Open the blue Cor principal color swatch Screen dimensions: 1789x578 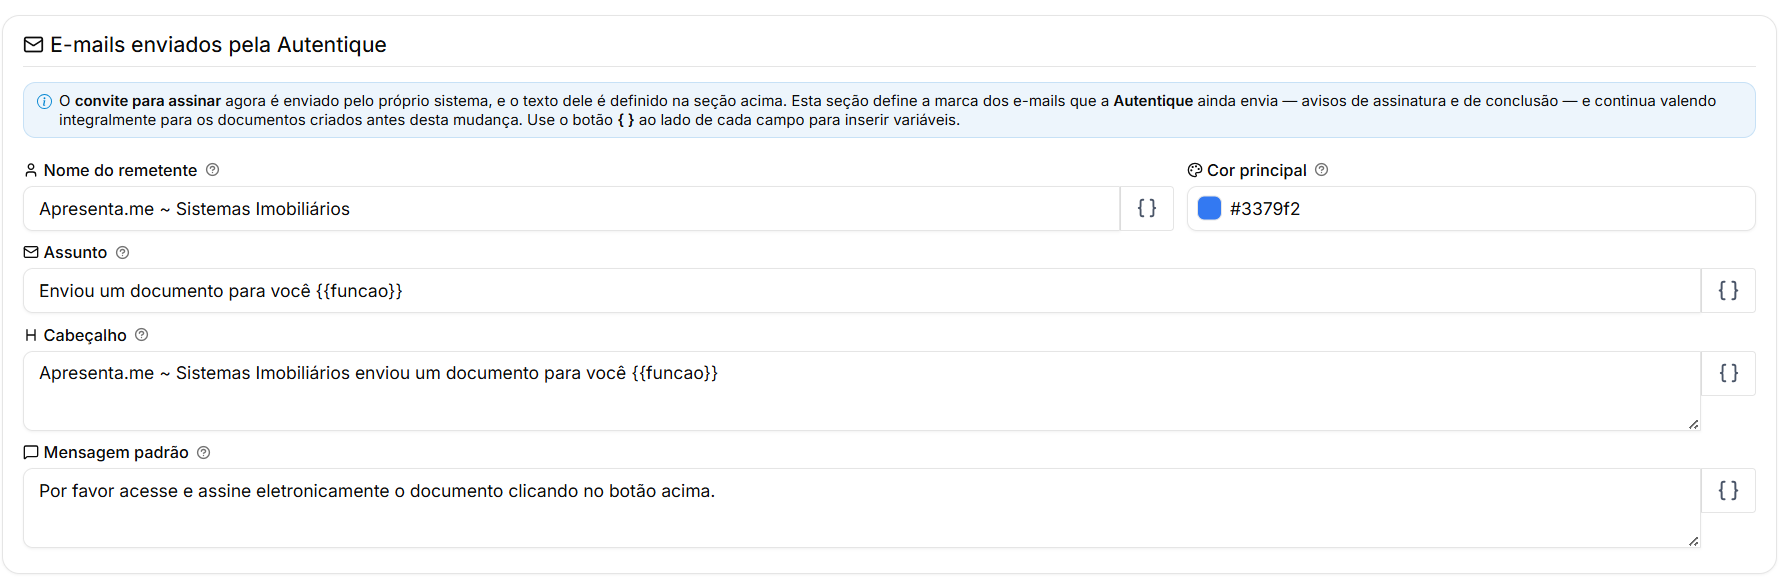pyautogui.click(x=1209, y=208)
